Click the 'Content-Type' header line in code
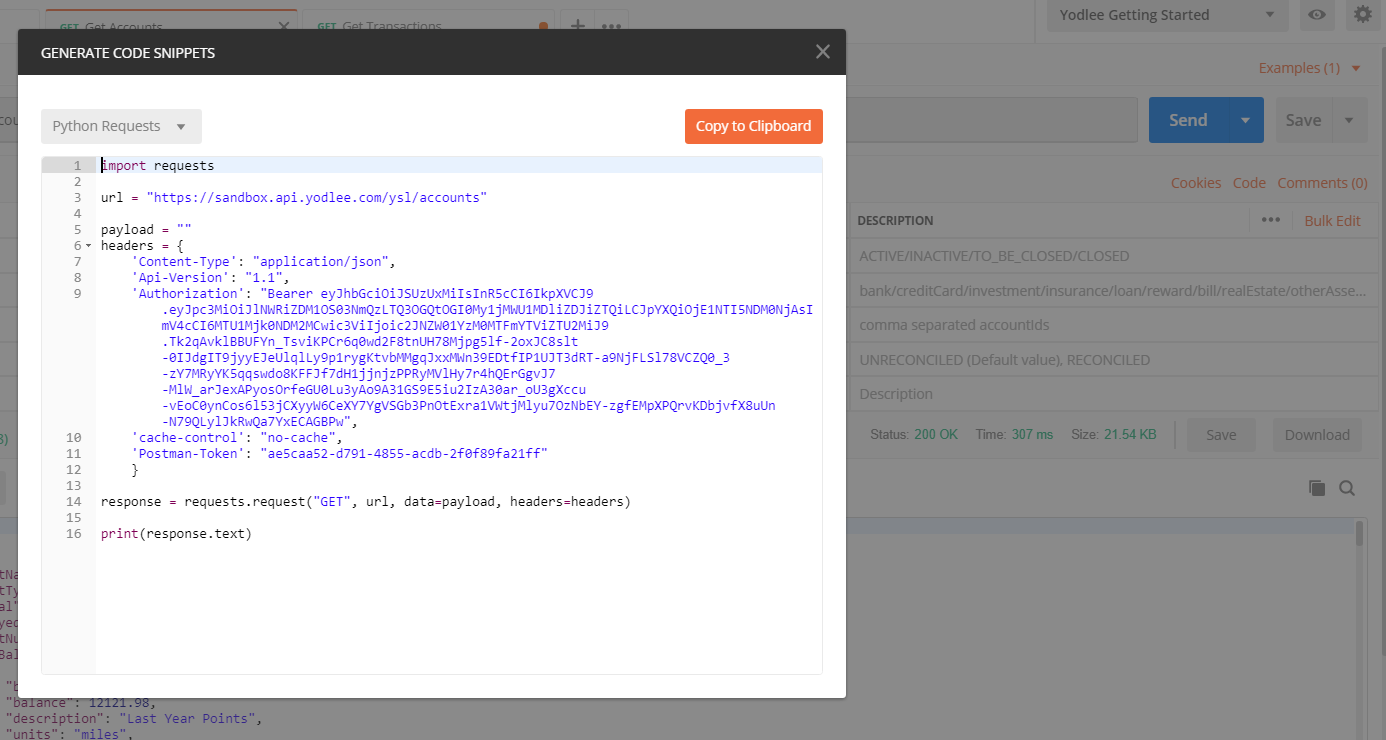Viewport: 1386px width, 740px height. click(x=264, y=262)
